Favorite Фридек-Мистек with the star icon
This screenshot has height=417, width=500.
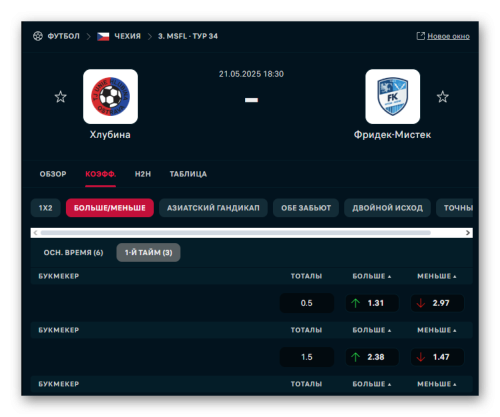(443, 97)
